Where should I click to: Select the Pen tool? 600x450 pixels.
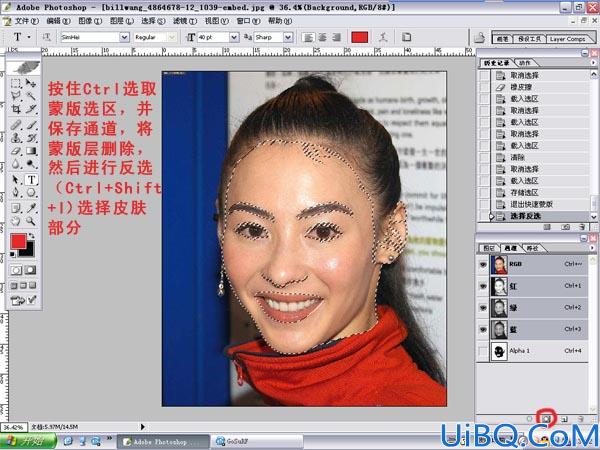click(16, 192)
